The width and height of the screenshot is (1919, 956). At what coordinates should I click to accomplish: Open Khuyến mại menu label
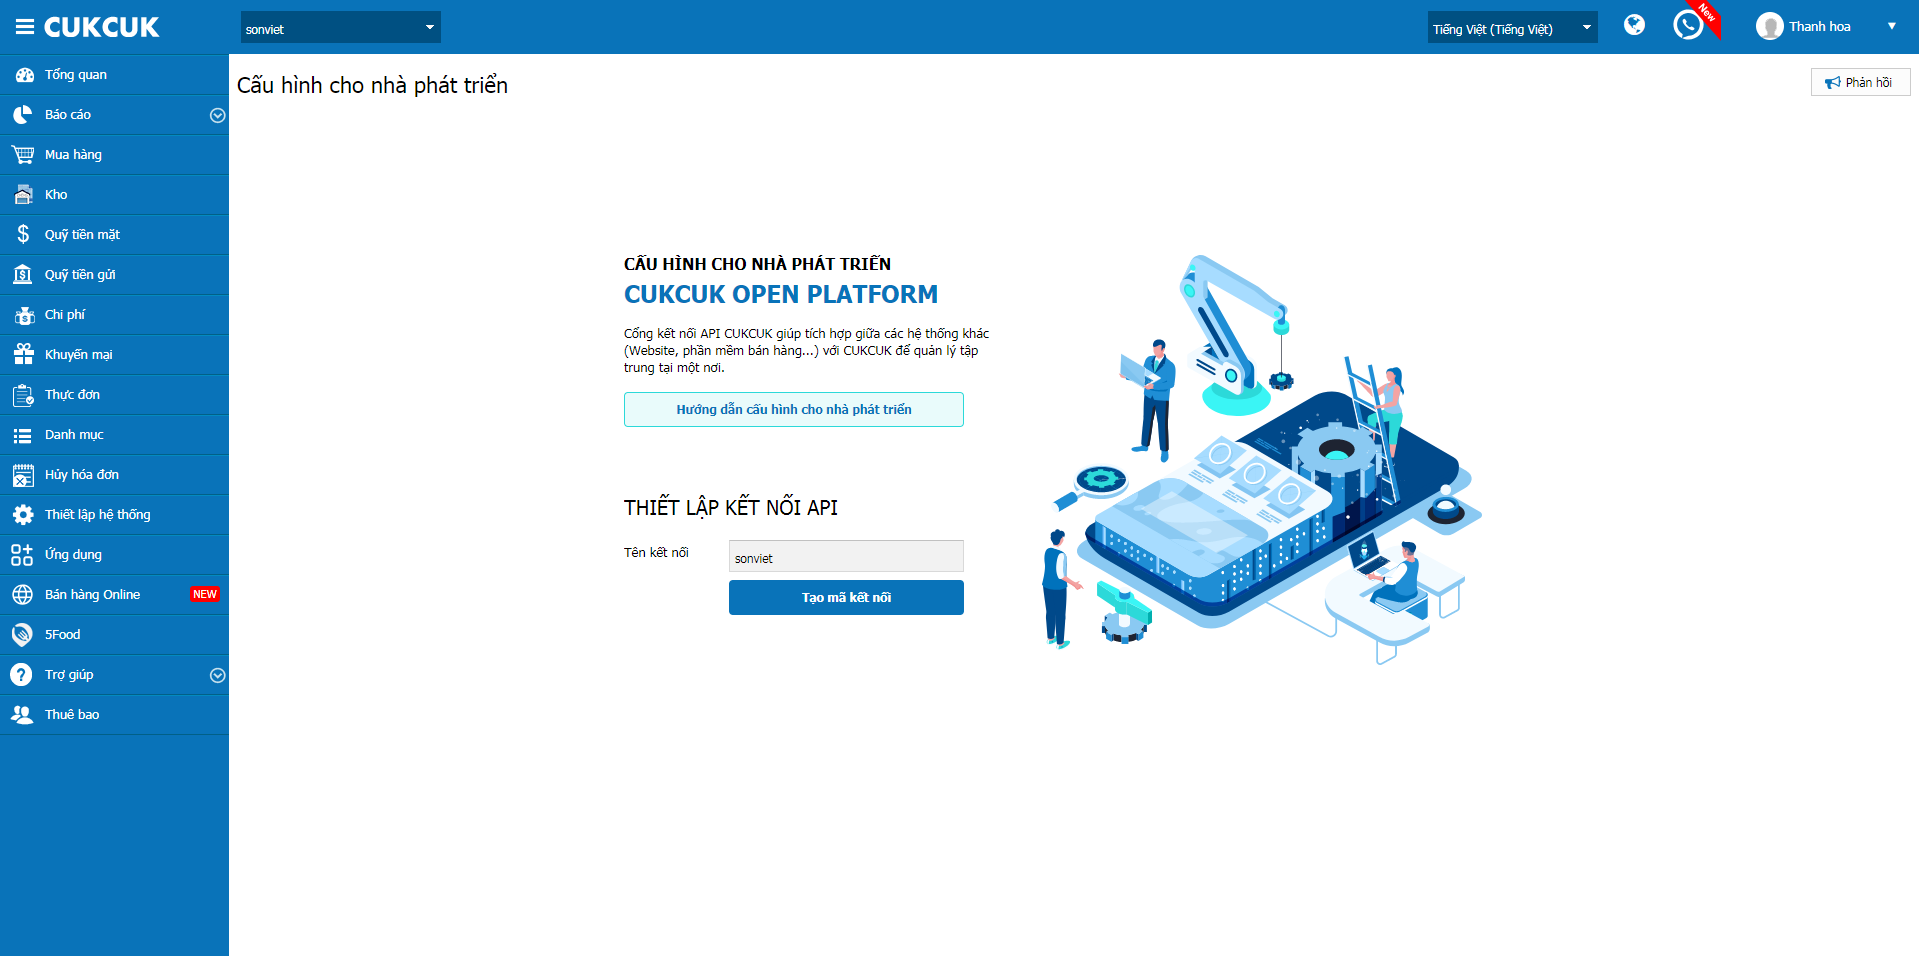[79, 355]
